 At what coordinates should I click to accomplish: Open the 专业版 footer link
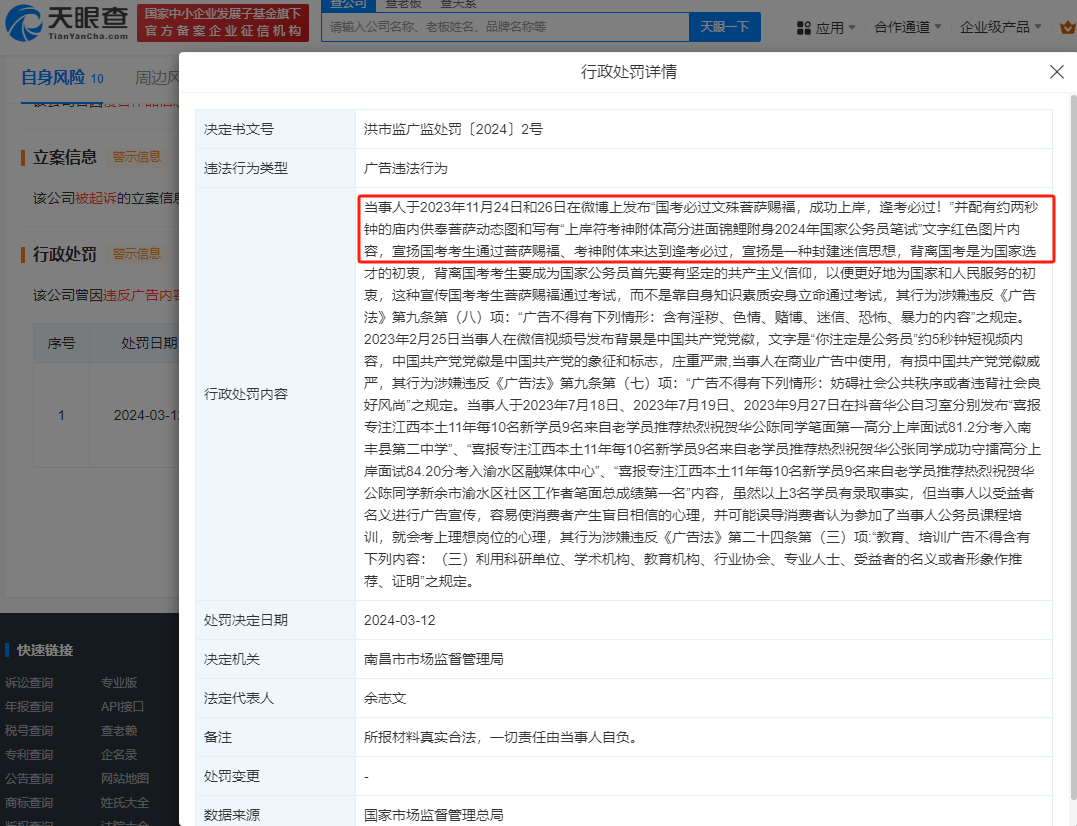[x=119, y=683]
